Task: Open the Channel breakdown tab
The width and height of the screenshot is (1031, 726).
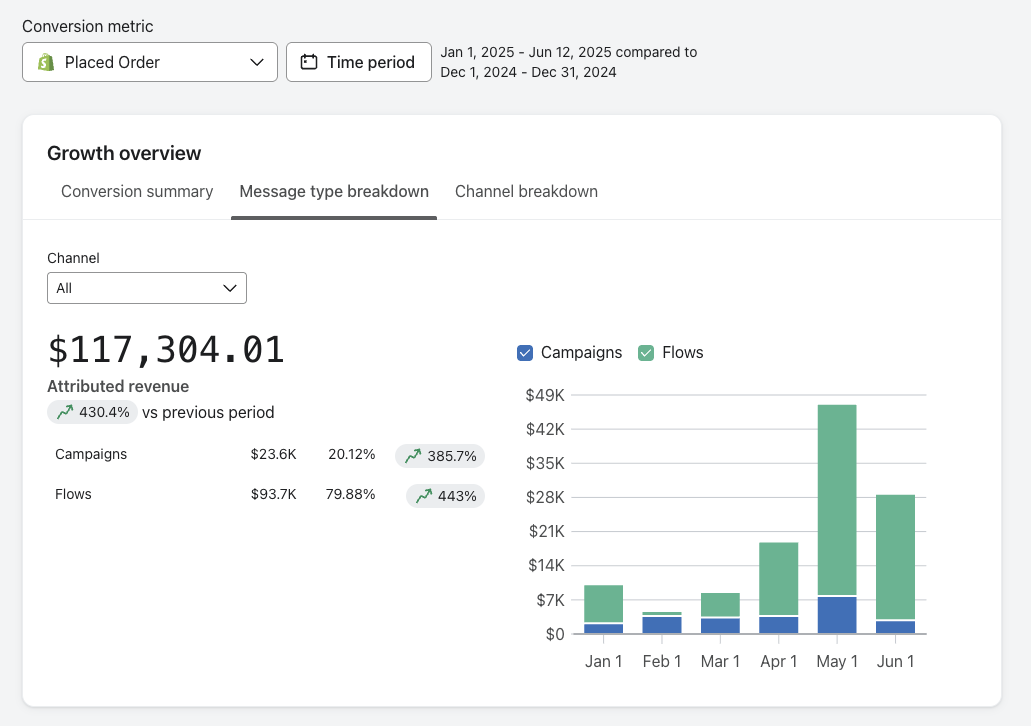Action: coord(526,191)
